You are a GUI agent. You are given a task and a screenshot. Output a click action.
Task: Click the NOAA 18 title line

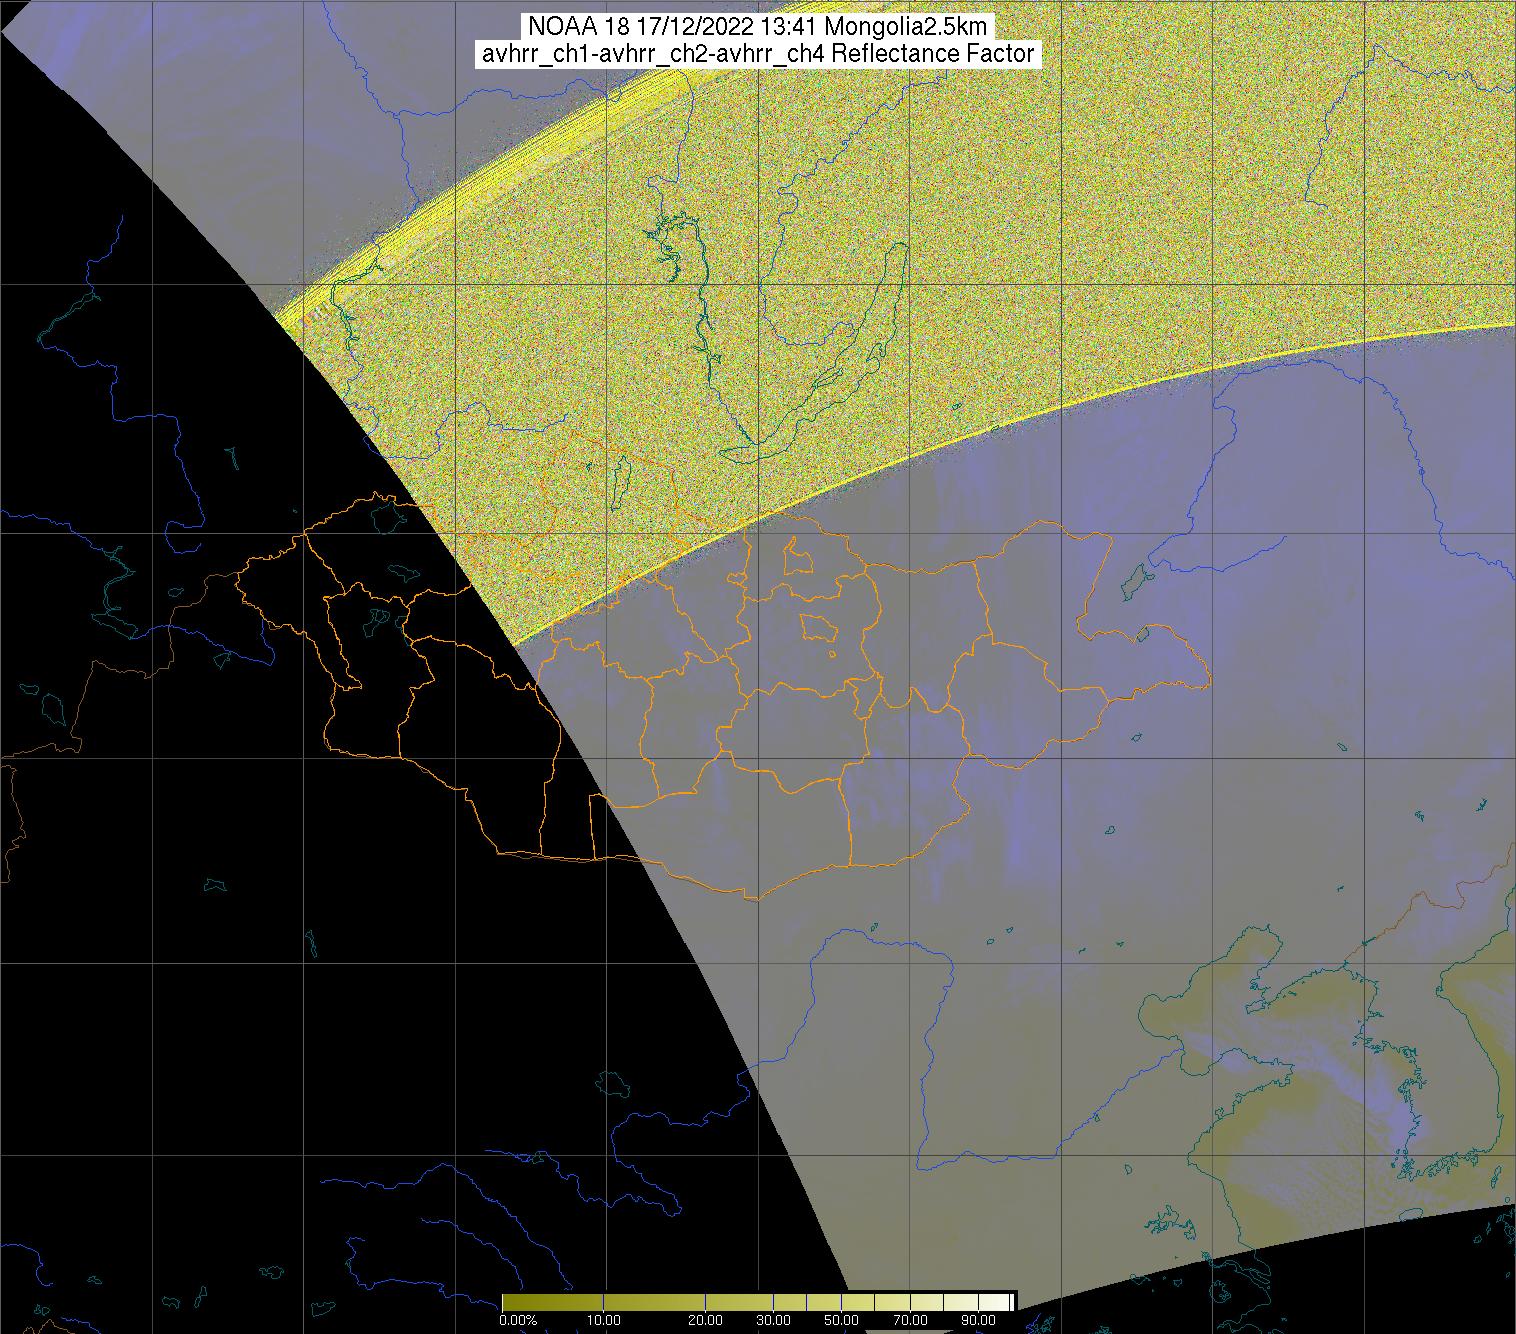(x=758, y=27)
